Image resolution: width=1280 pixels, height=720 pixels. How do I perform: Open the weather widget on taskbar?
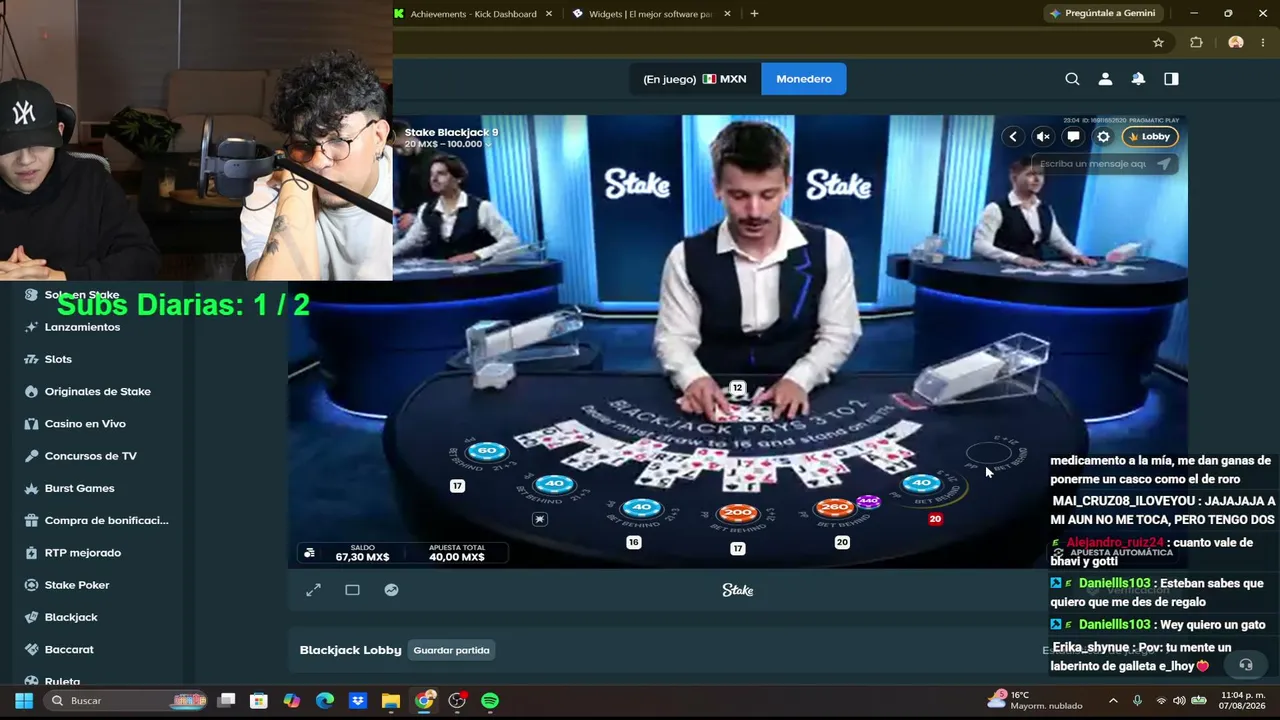pos(1035,700)
